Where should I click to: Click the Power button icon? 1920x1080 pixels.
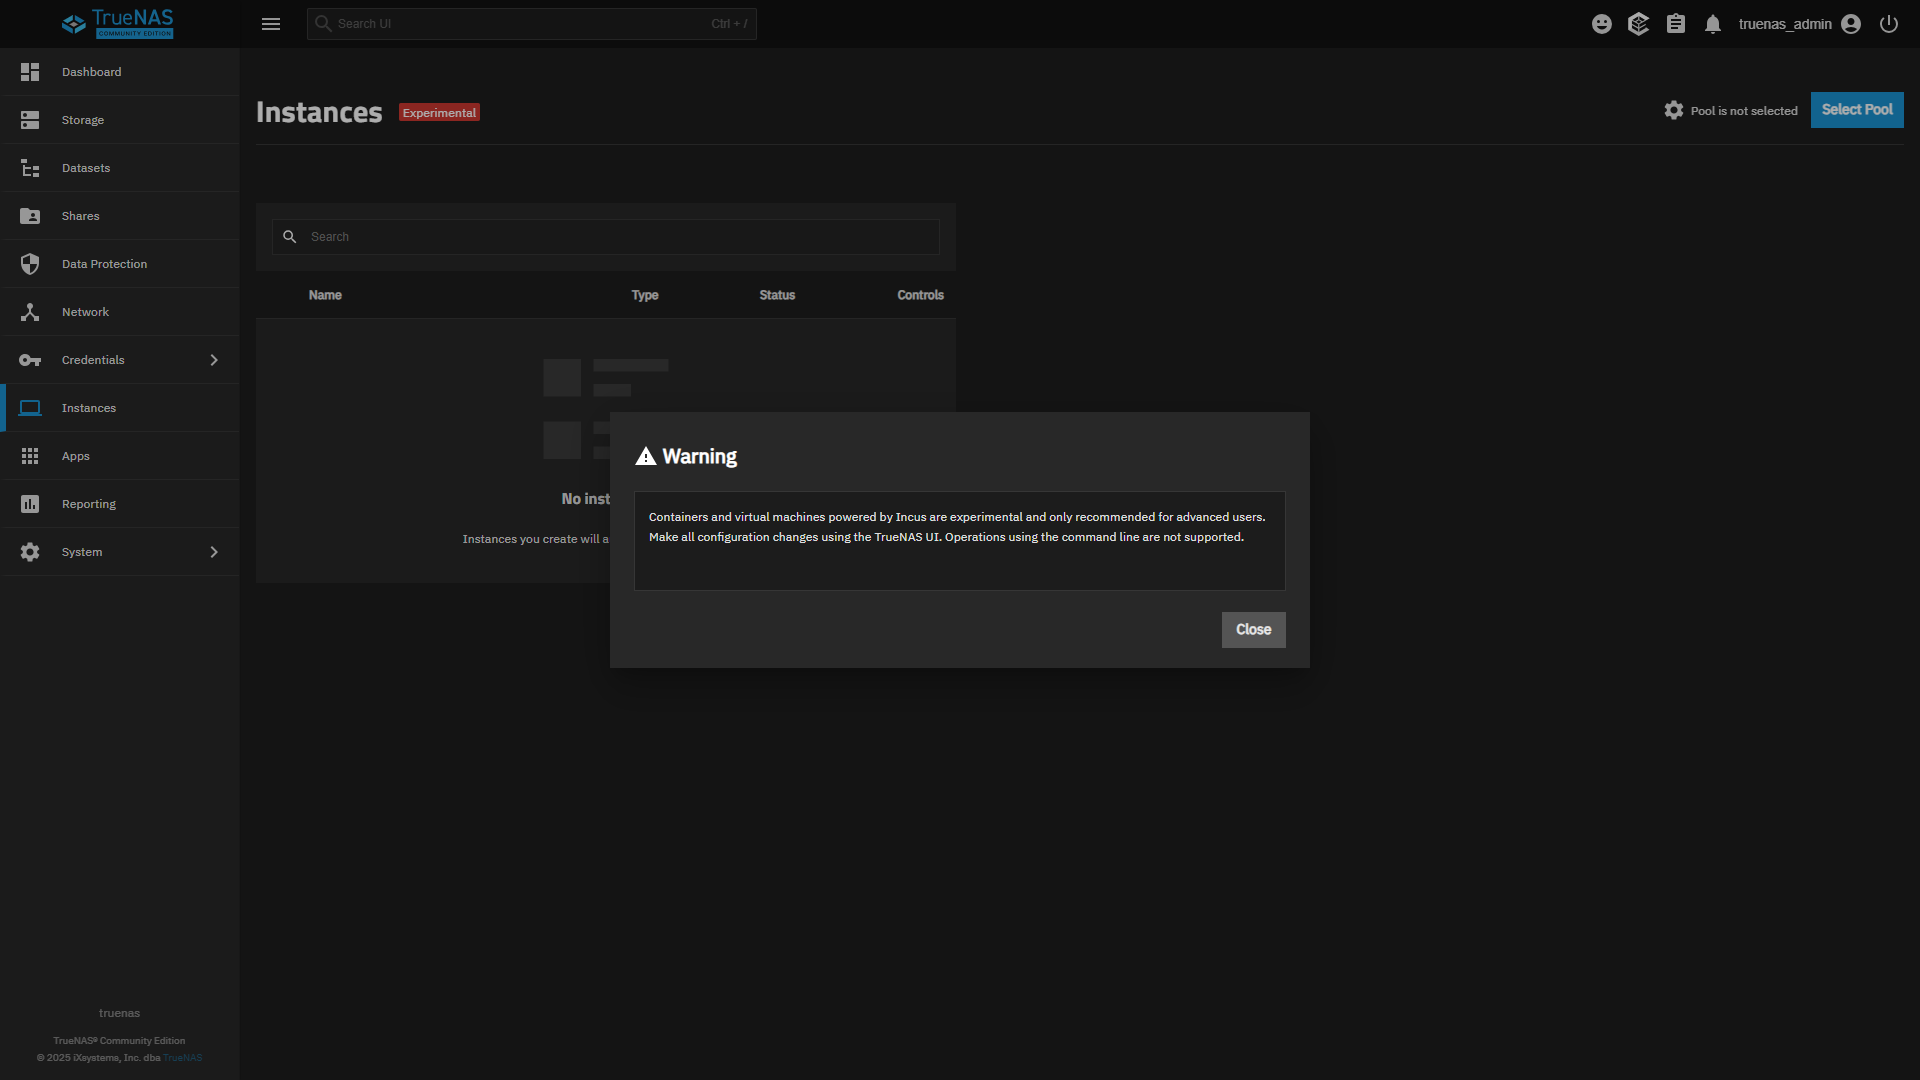pos(1889,24)
